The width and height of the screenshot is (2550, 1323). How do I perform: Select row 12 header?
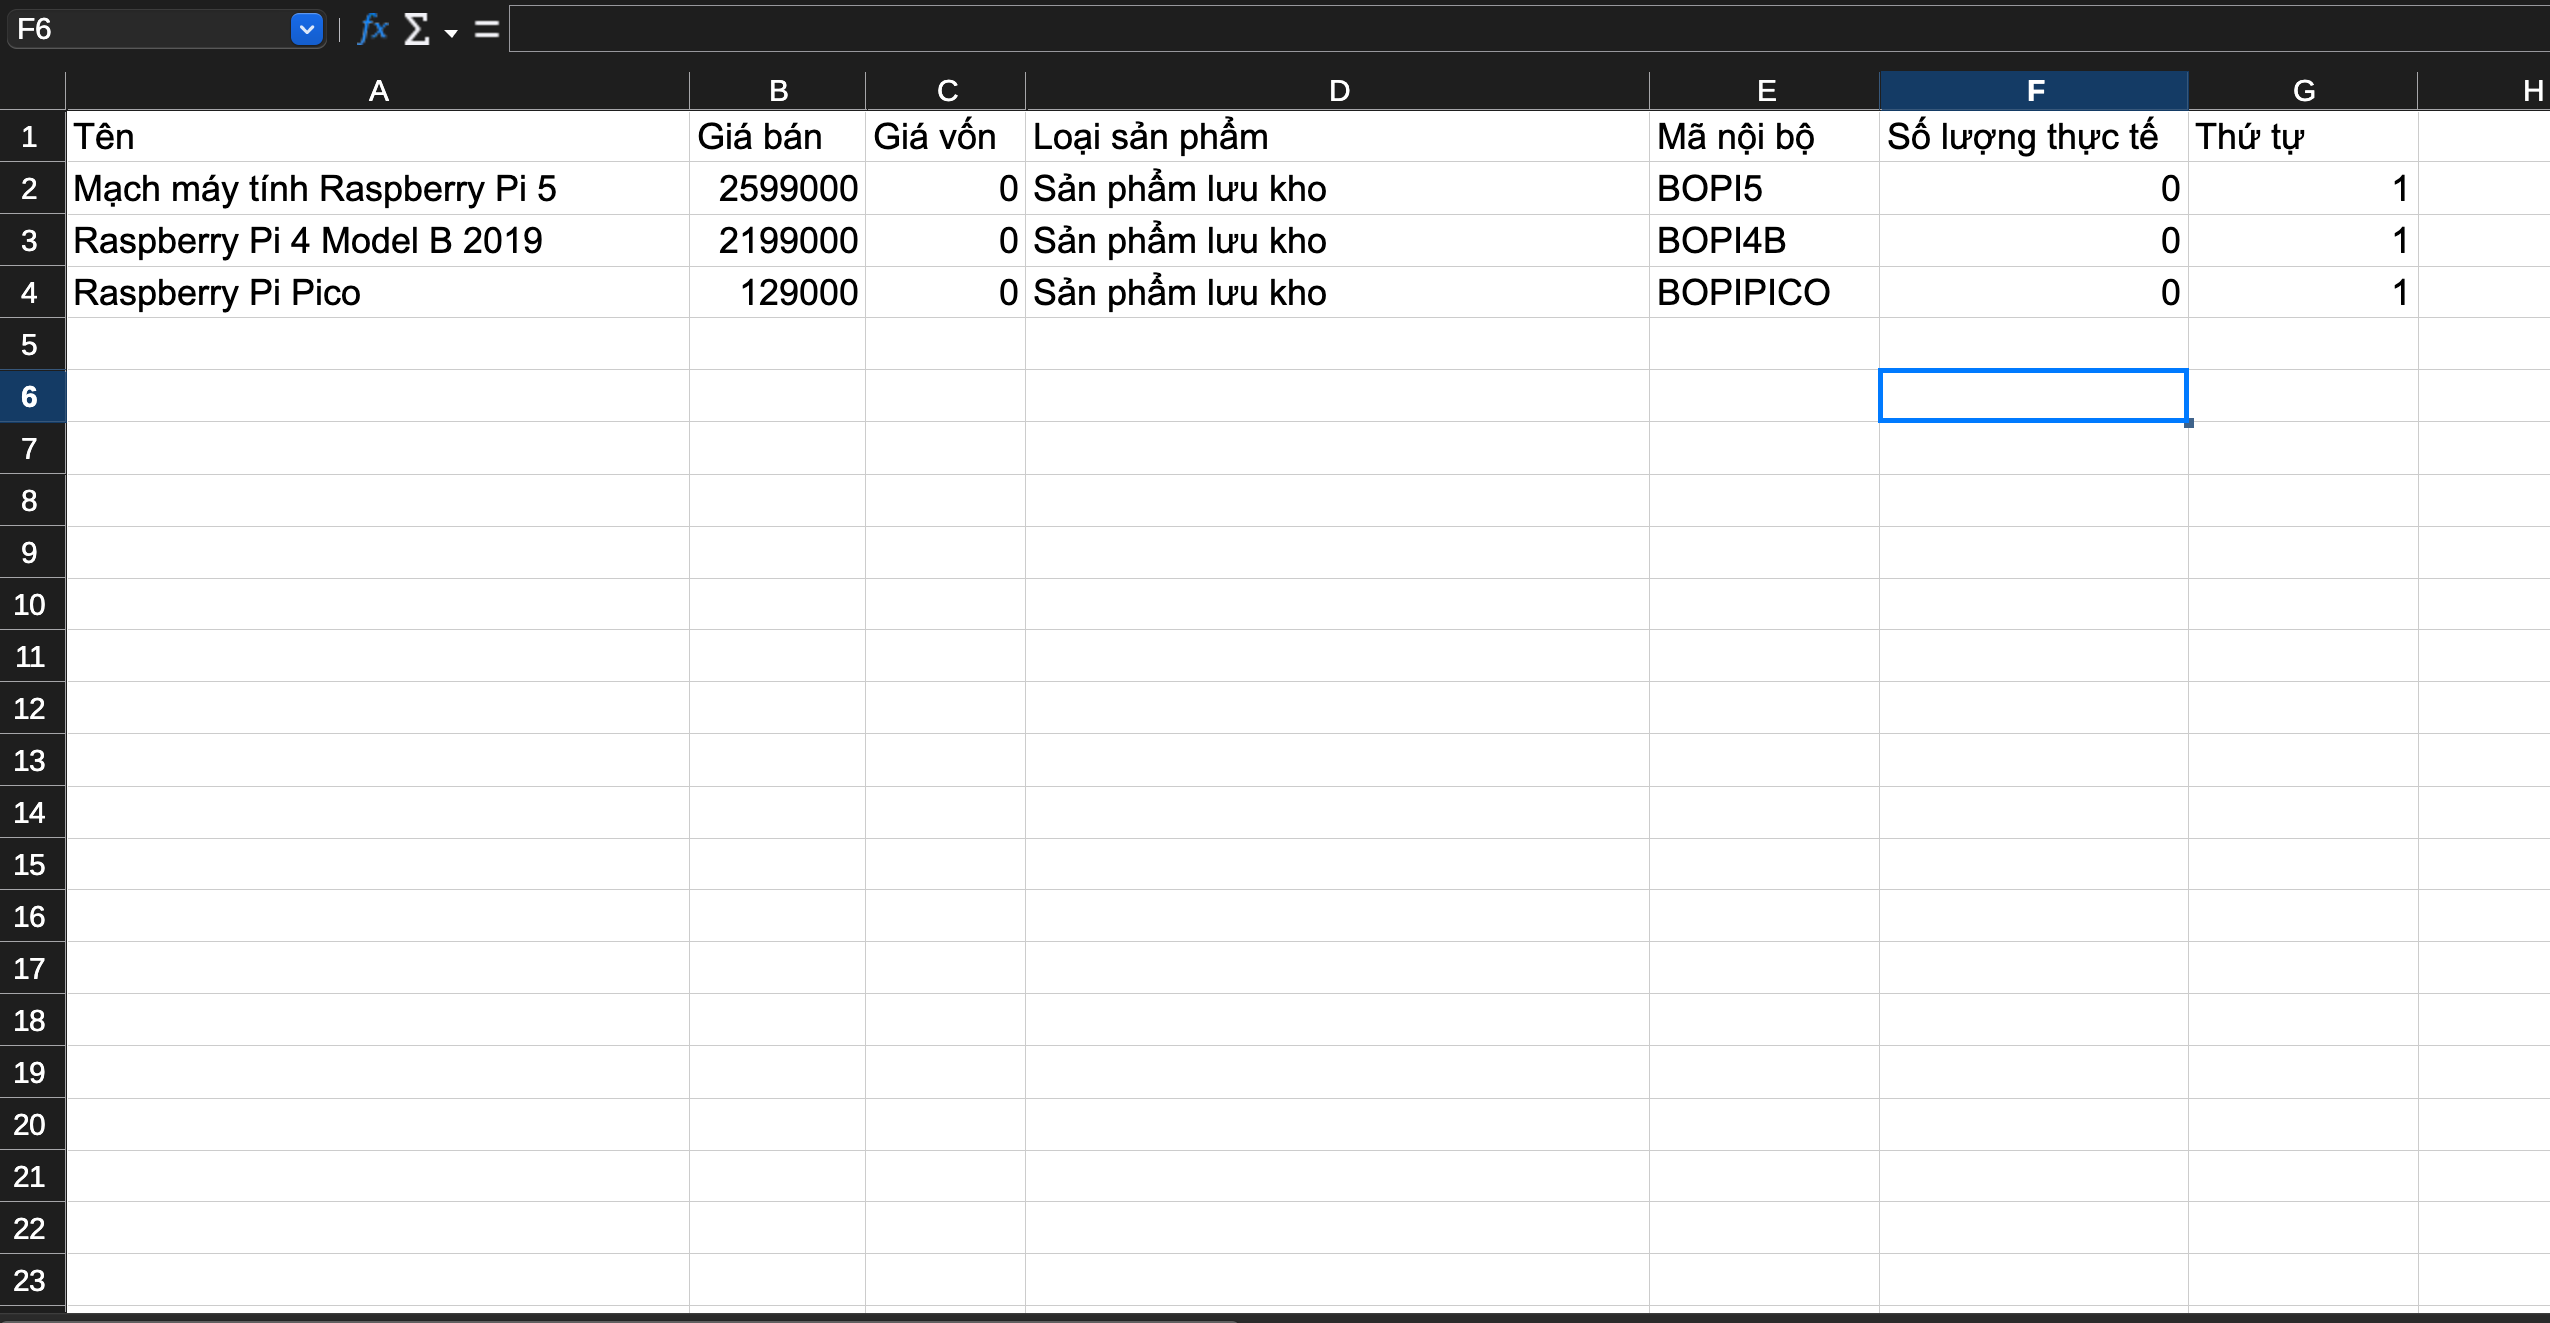(30, 709)
